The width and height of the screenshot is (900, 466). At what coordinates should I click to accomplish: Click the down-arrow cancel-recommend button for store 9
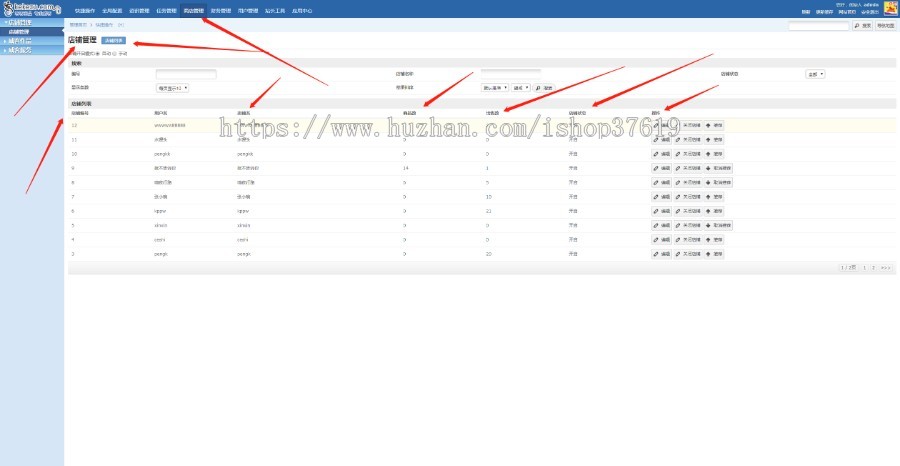718,169
